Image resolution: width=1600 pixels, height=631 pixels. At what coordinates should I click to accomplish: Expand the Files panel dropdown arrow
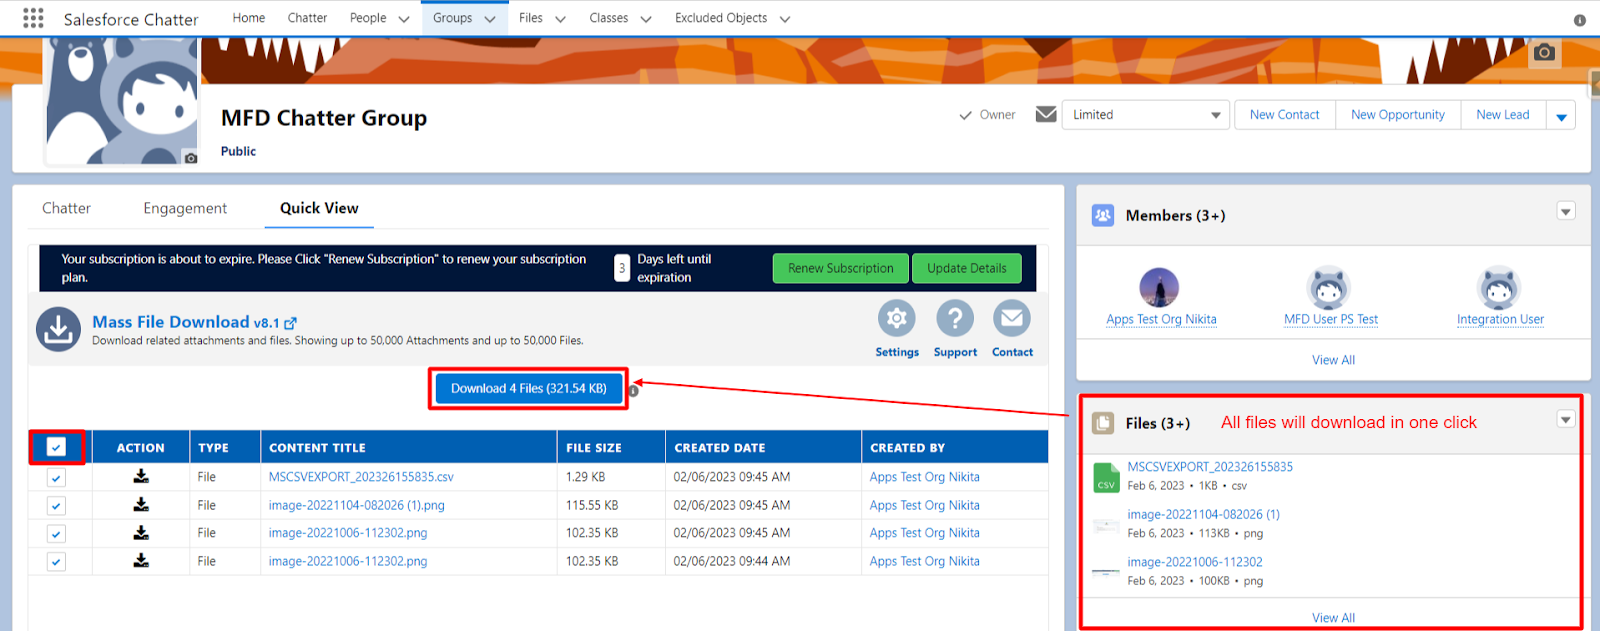point(1566,419)
